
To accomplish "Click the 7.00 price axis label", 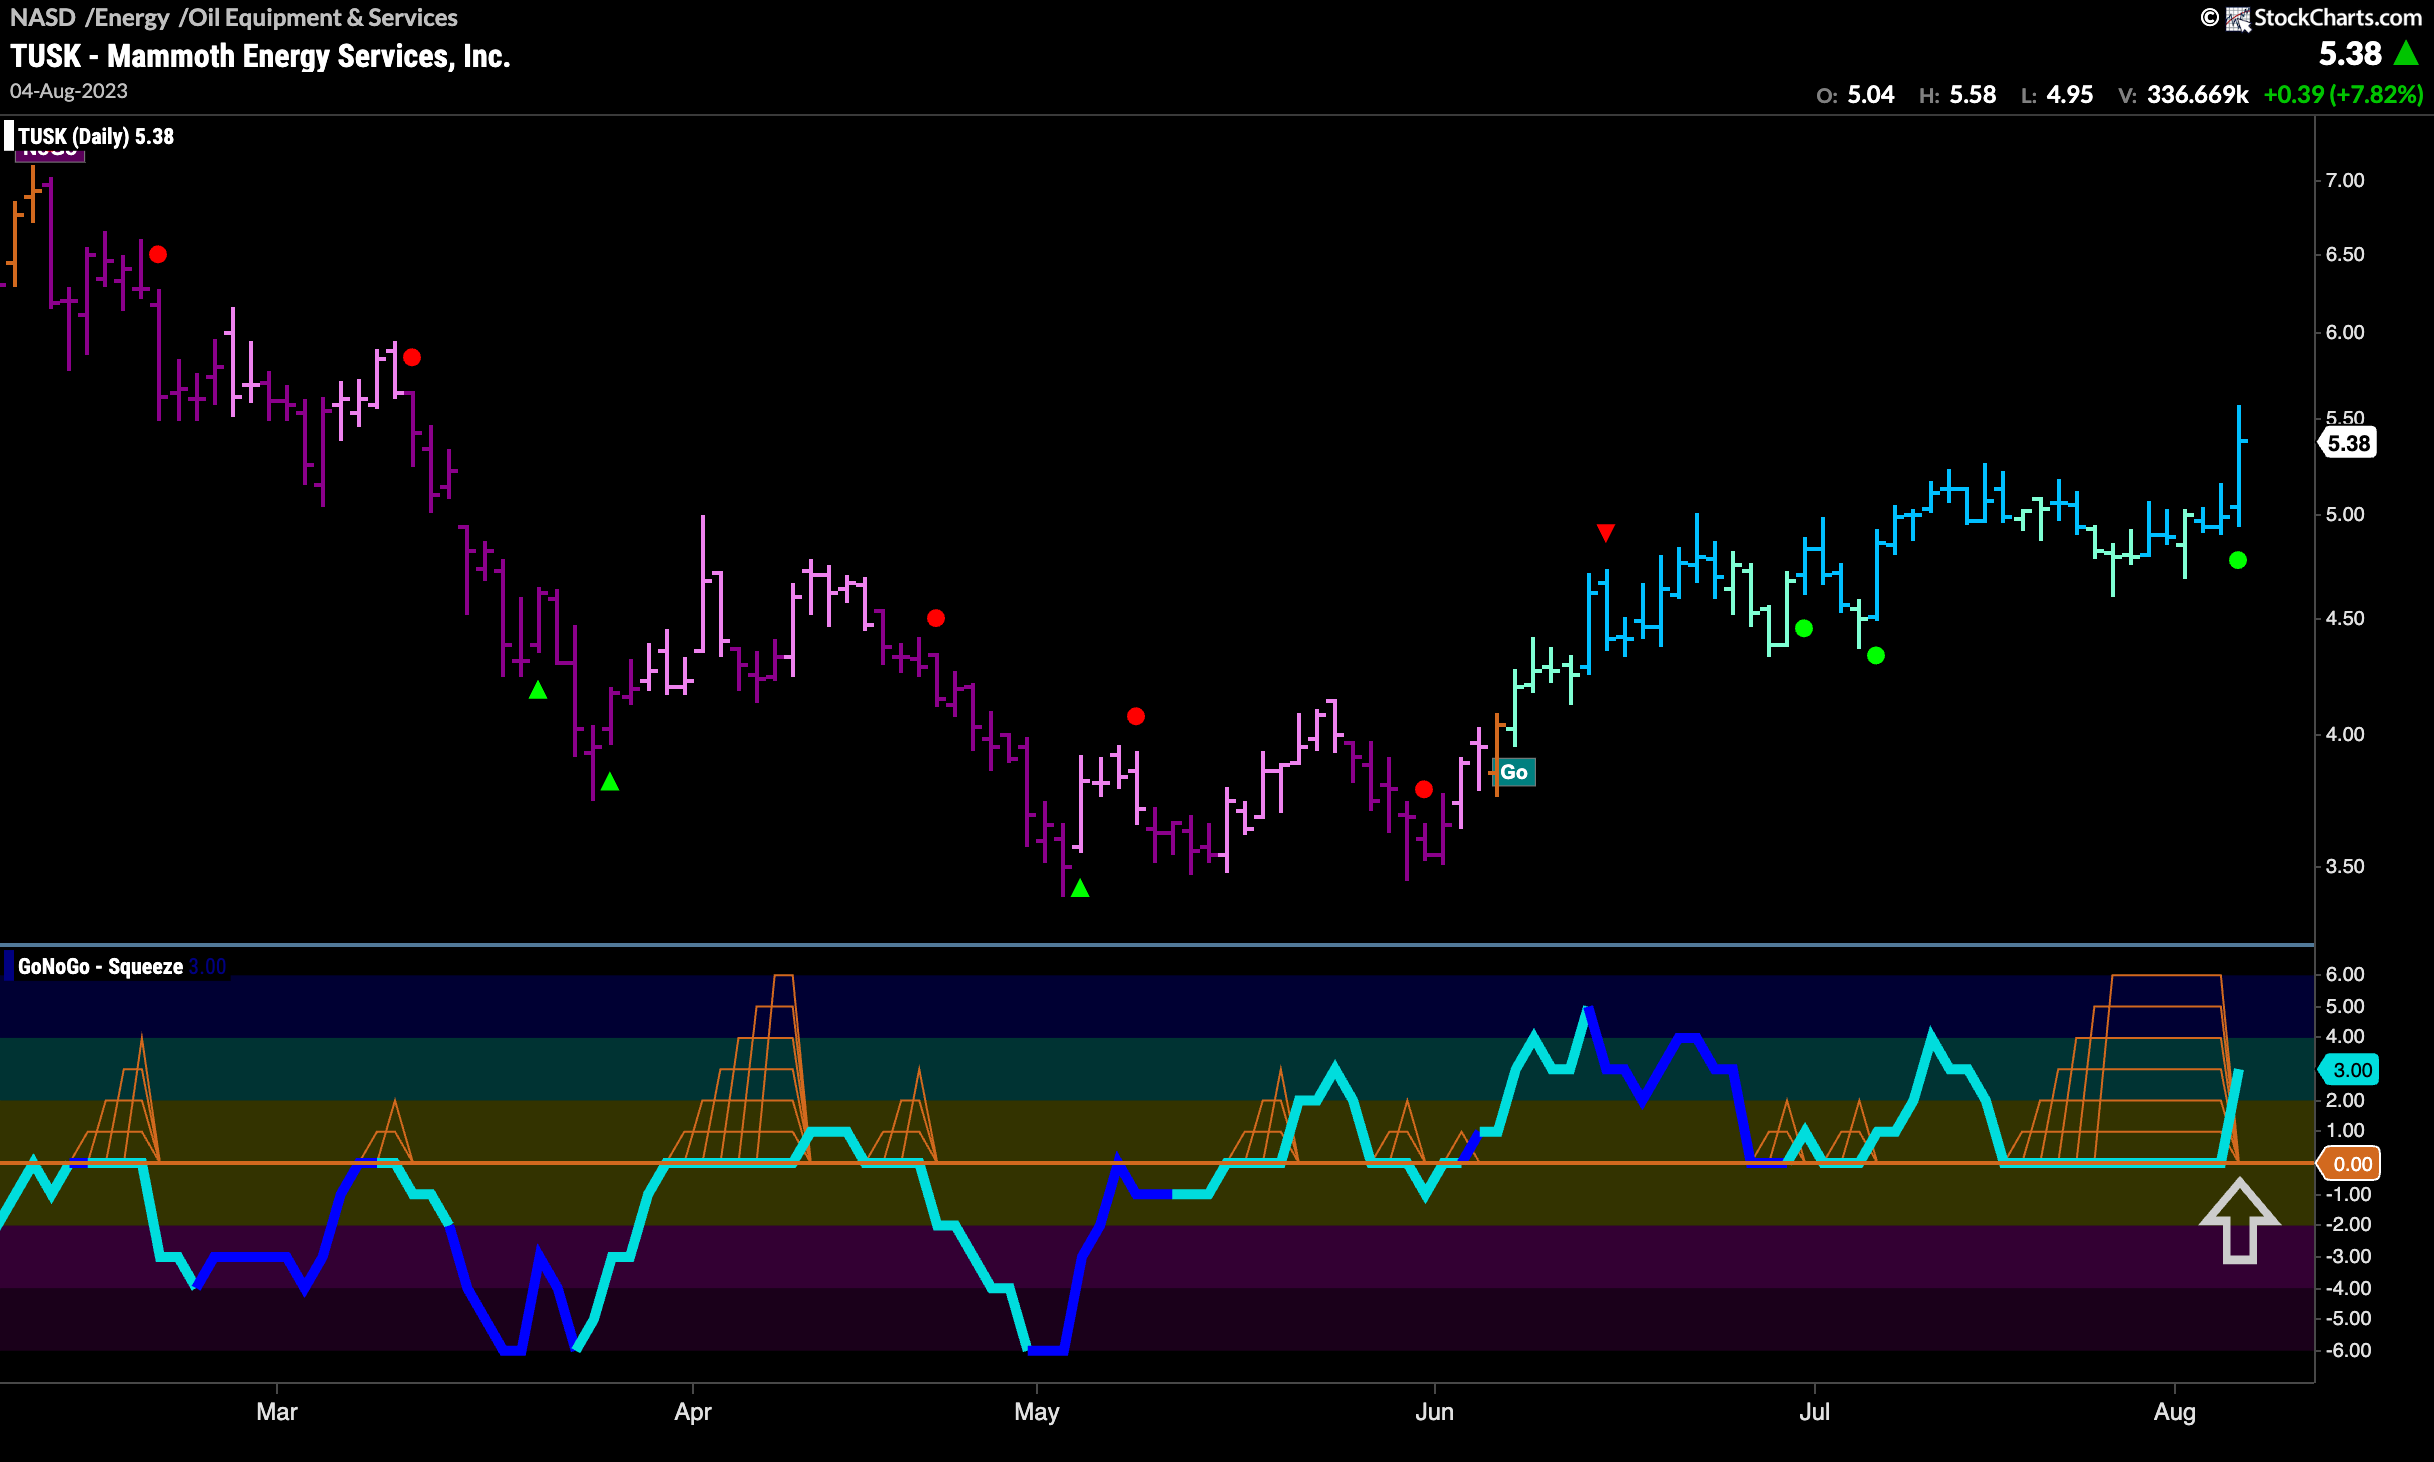I will (2345, 181).
